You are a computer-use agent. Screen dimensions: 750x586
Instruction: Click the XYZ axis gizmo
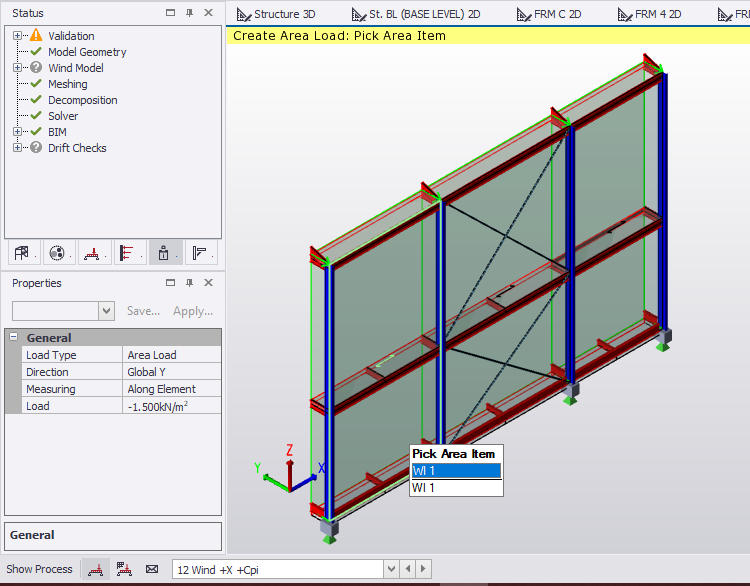coord(289,471)
